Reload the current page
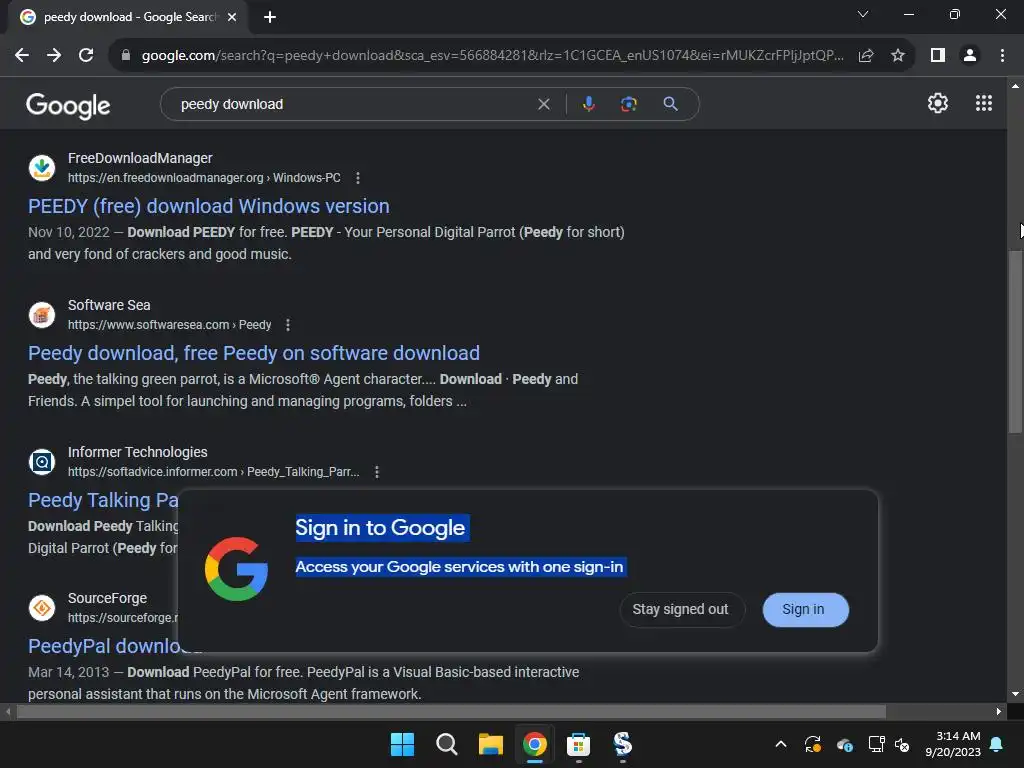1024x768 pixels. click(86, 56)
